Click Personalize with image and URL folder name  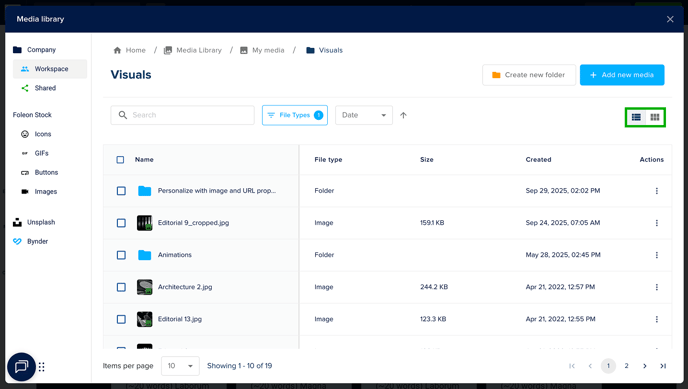217,191
